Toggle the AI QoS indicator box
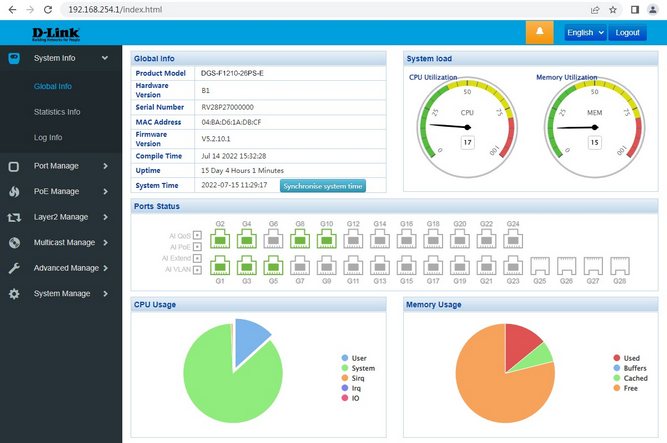The image size is (667, 443). [x=197, y=236]
